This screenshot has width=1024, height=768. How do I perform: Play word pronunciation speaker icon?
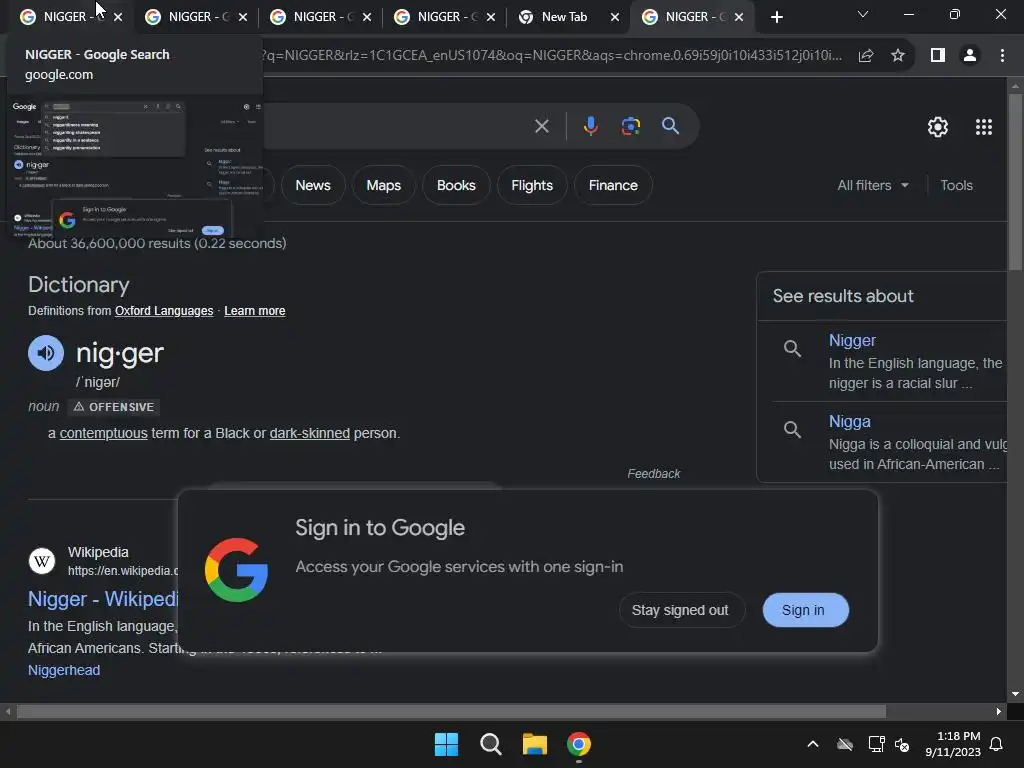pos(46,353)
